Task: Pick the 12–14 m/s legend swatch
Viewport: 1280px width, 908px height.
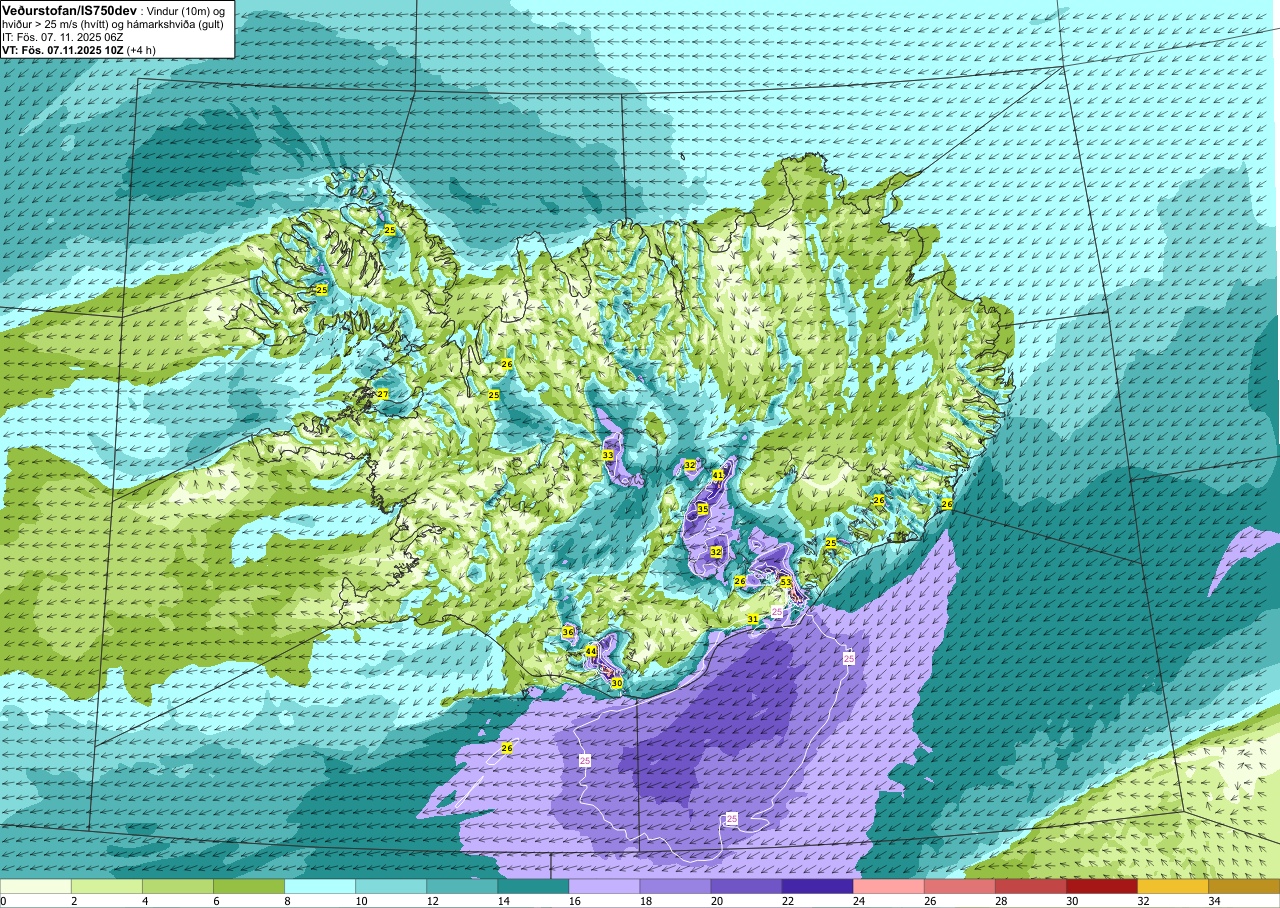Action: click(x=462, y=886)
